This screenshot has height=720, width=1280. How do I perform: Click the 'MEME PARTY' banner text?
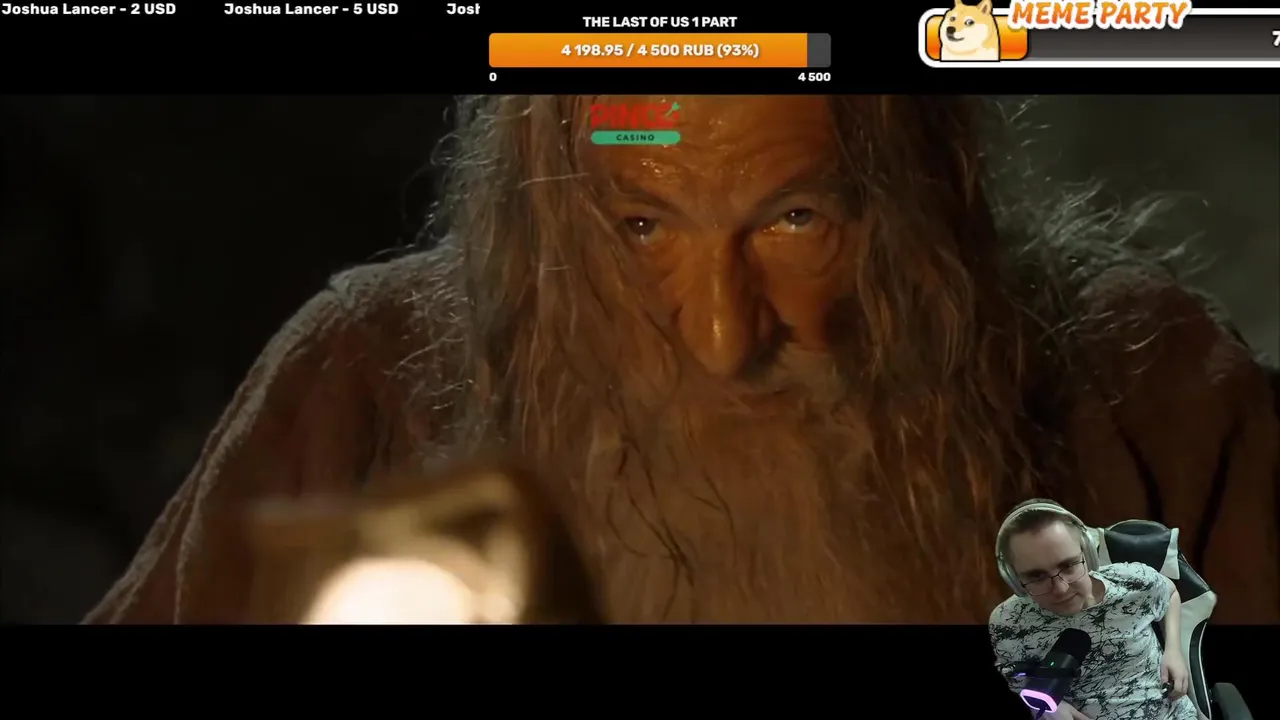pyautogui.click(x=1098, y=14)
